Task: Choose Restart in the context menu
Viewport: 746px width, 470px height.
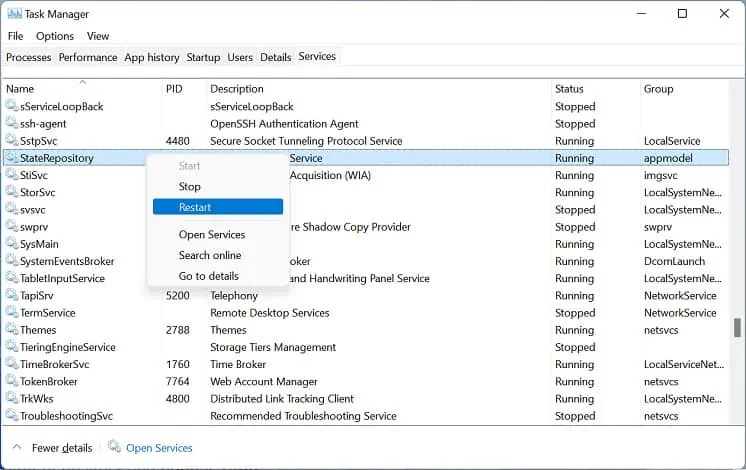Action: [218, 207]
